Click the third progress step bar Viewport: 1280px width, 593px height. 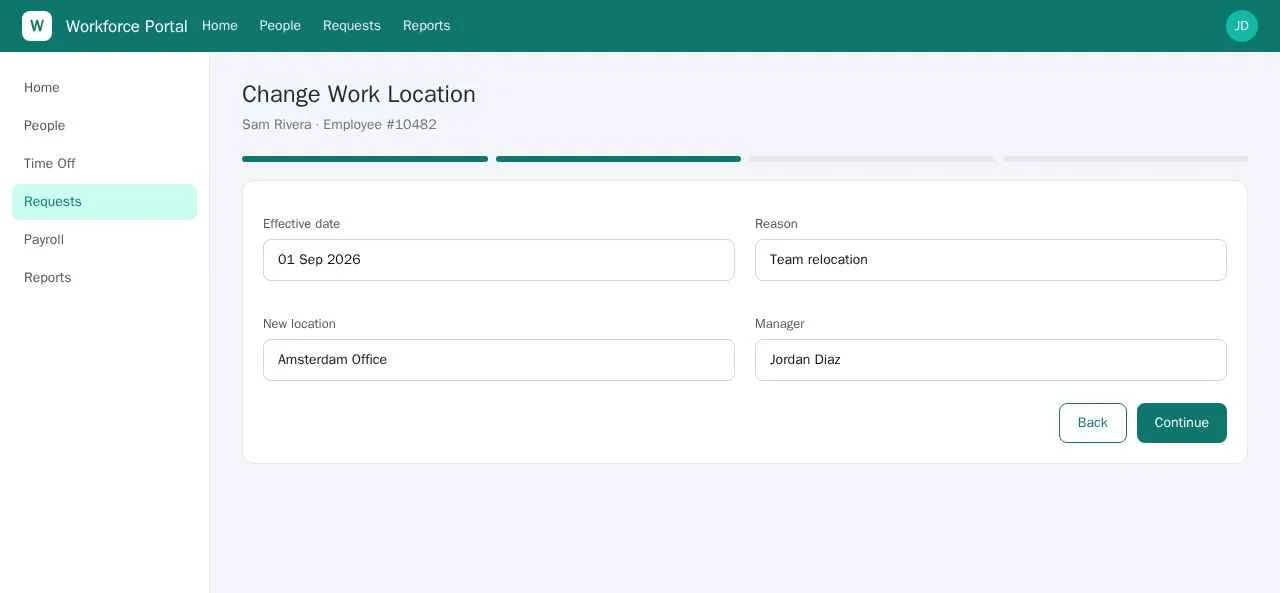pyautogui.click(x=872, y=159)
